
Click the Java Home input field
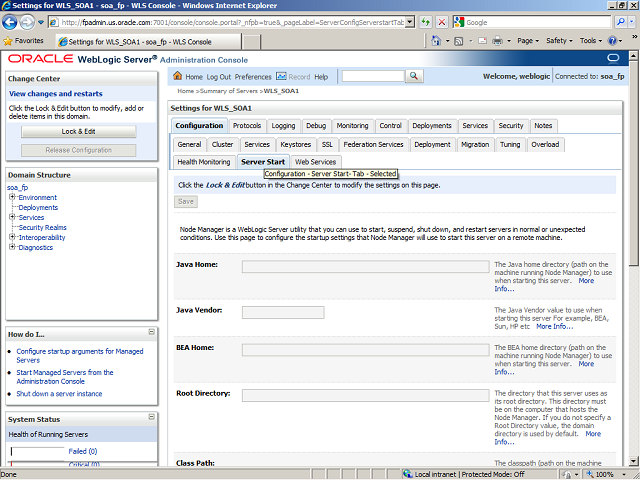point(364,267)
